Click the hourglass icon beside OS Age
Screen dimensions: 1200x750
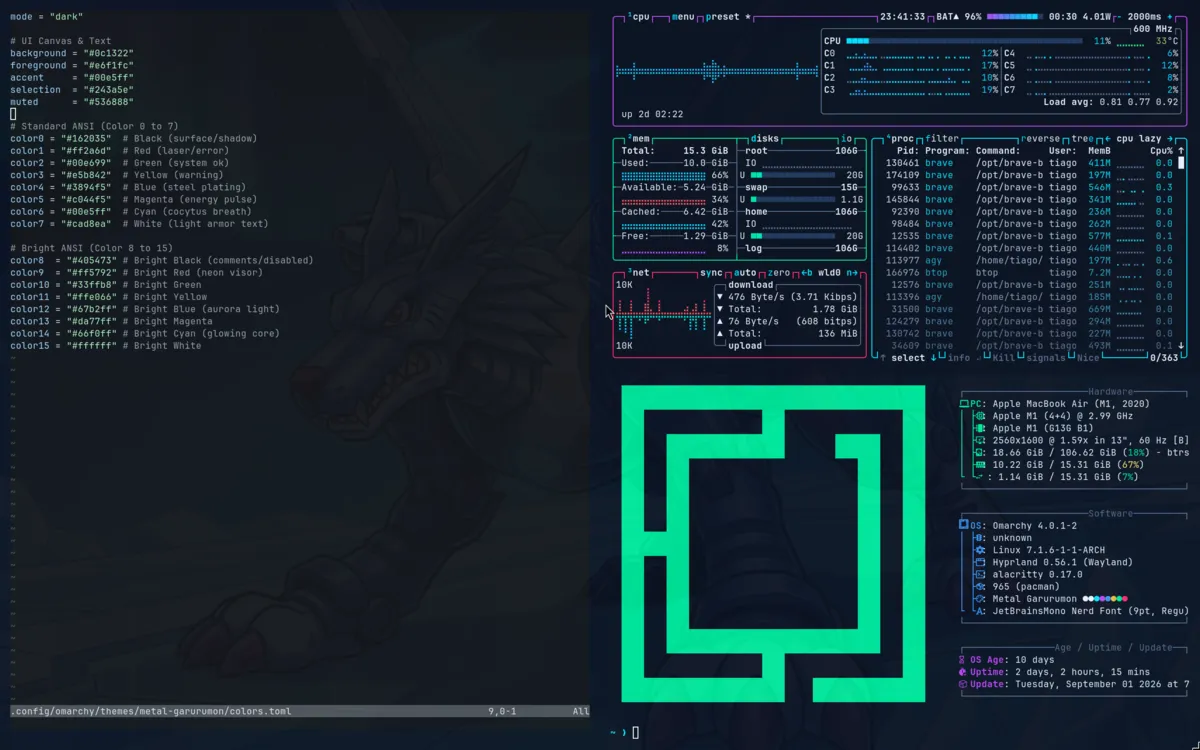click(963, 660)
